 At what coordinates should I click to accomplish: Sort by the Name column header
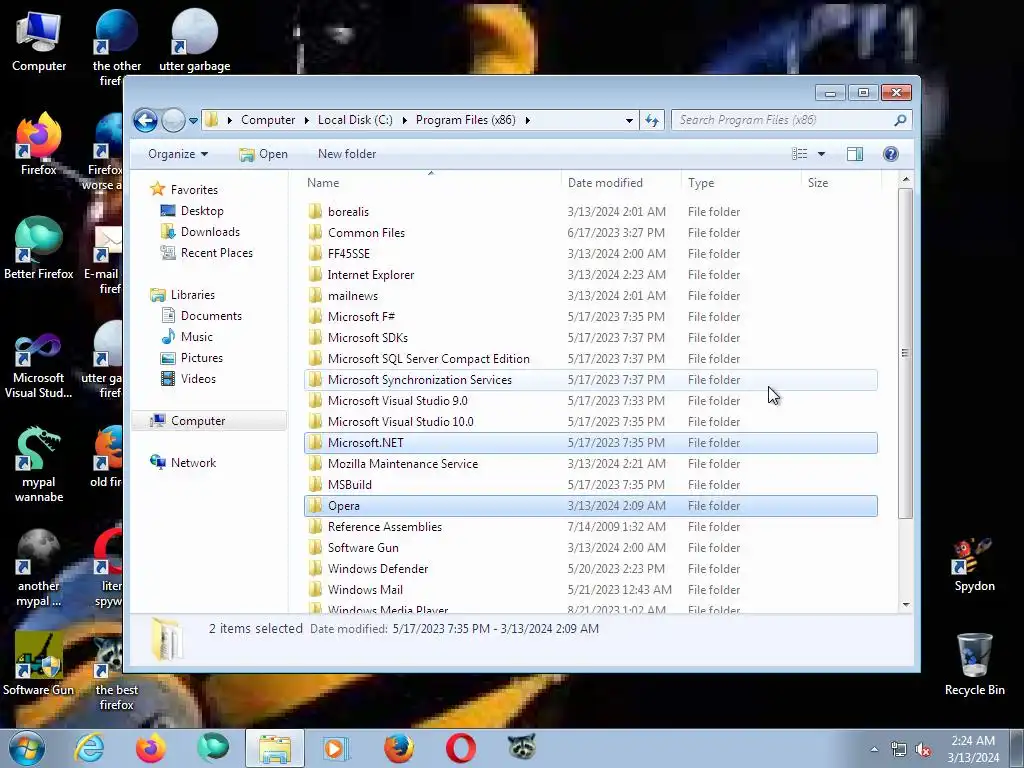click(431, 183)
